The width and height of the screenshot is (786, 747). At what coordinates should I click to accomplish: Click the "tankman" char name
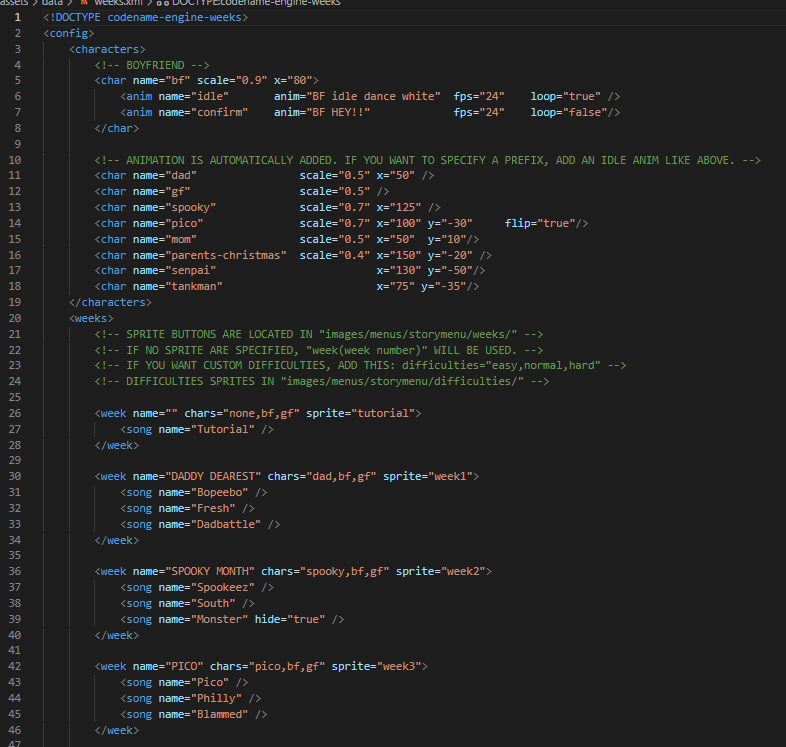point(193,287)
